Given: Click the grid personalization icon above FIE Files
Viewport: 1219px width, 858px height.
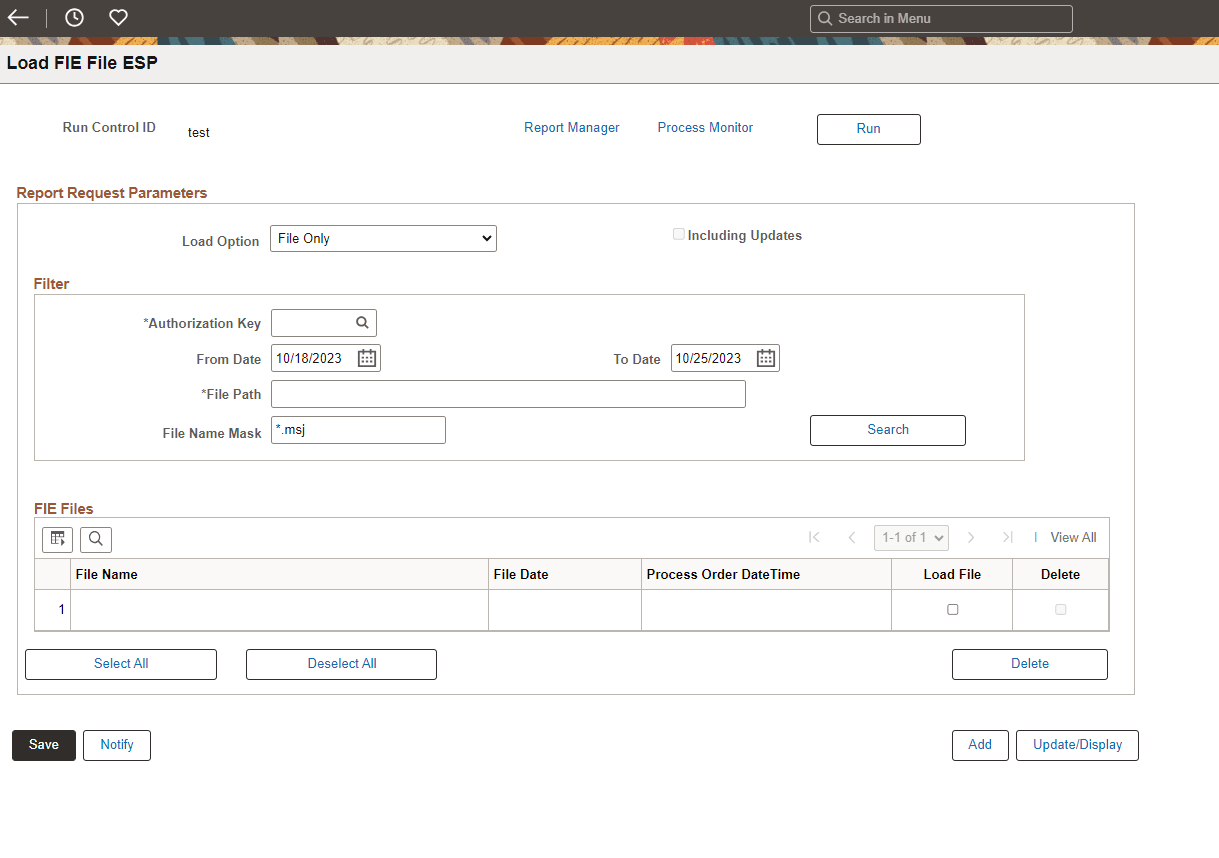Looking at the screenshot, I should tap(57, 539).
